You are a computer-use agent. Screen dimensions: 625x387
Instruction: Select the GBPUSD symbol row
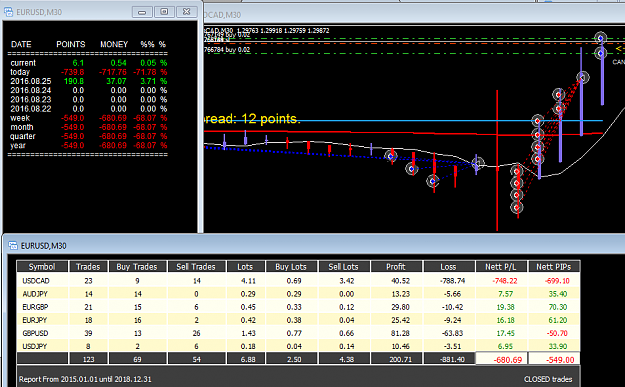coord(298,333)
